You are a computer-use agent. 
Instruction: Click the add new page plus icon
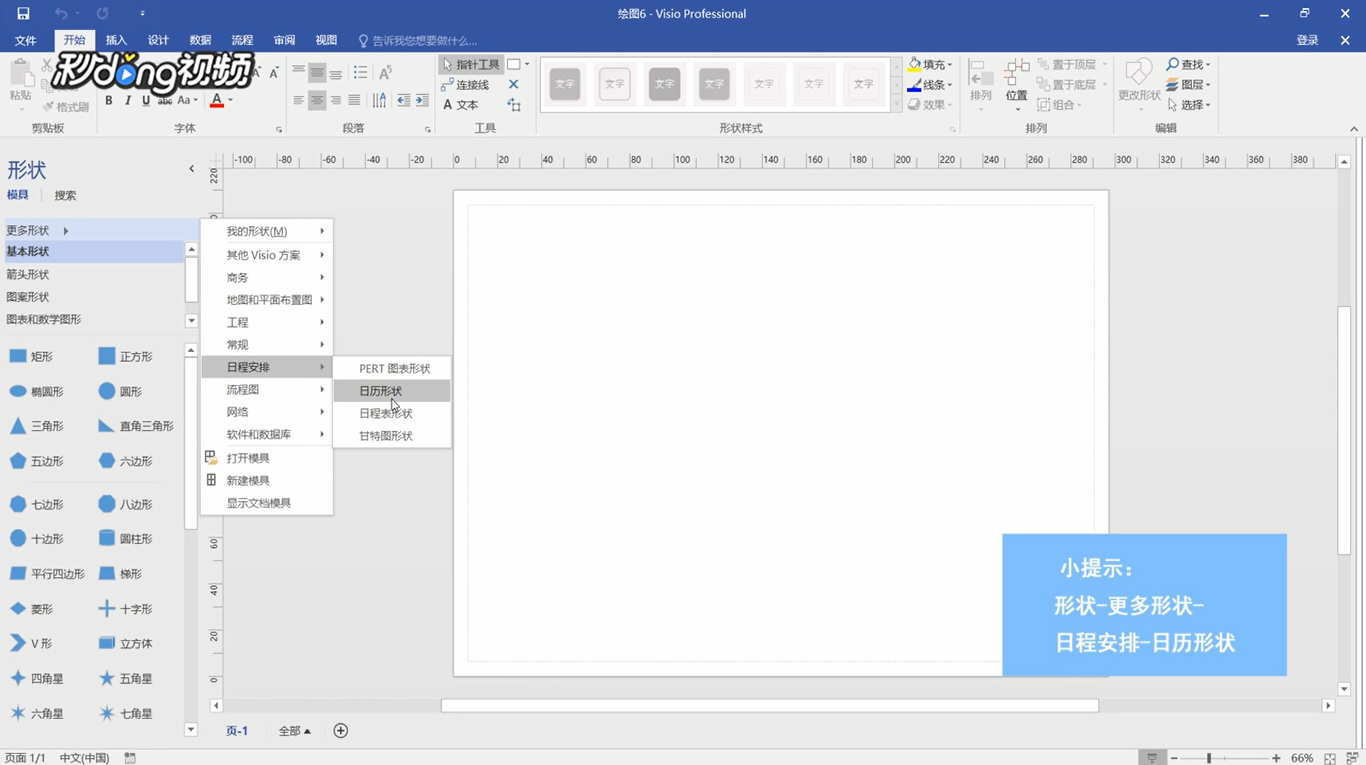coord(341,731)
